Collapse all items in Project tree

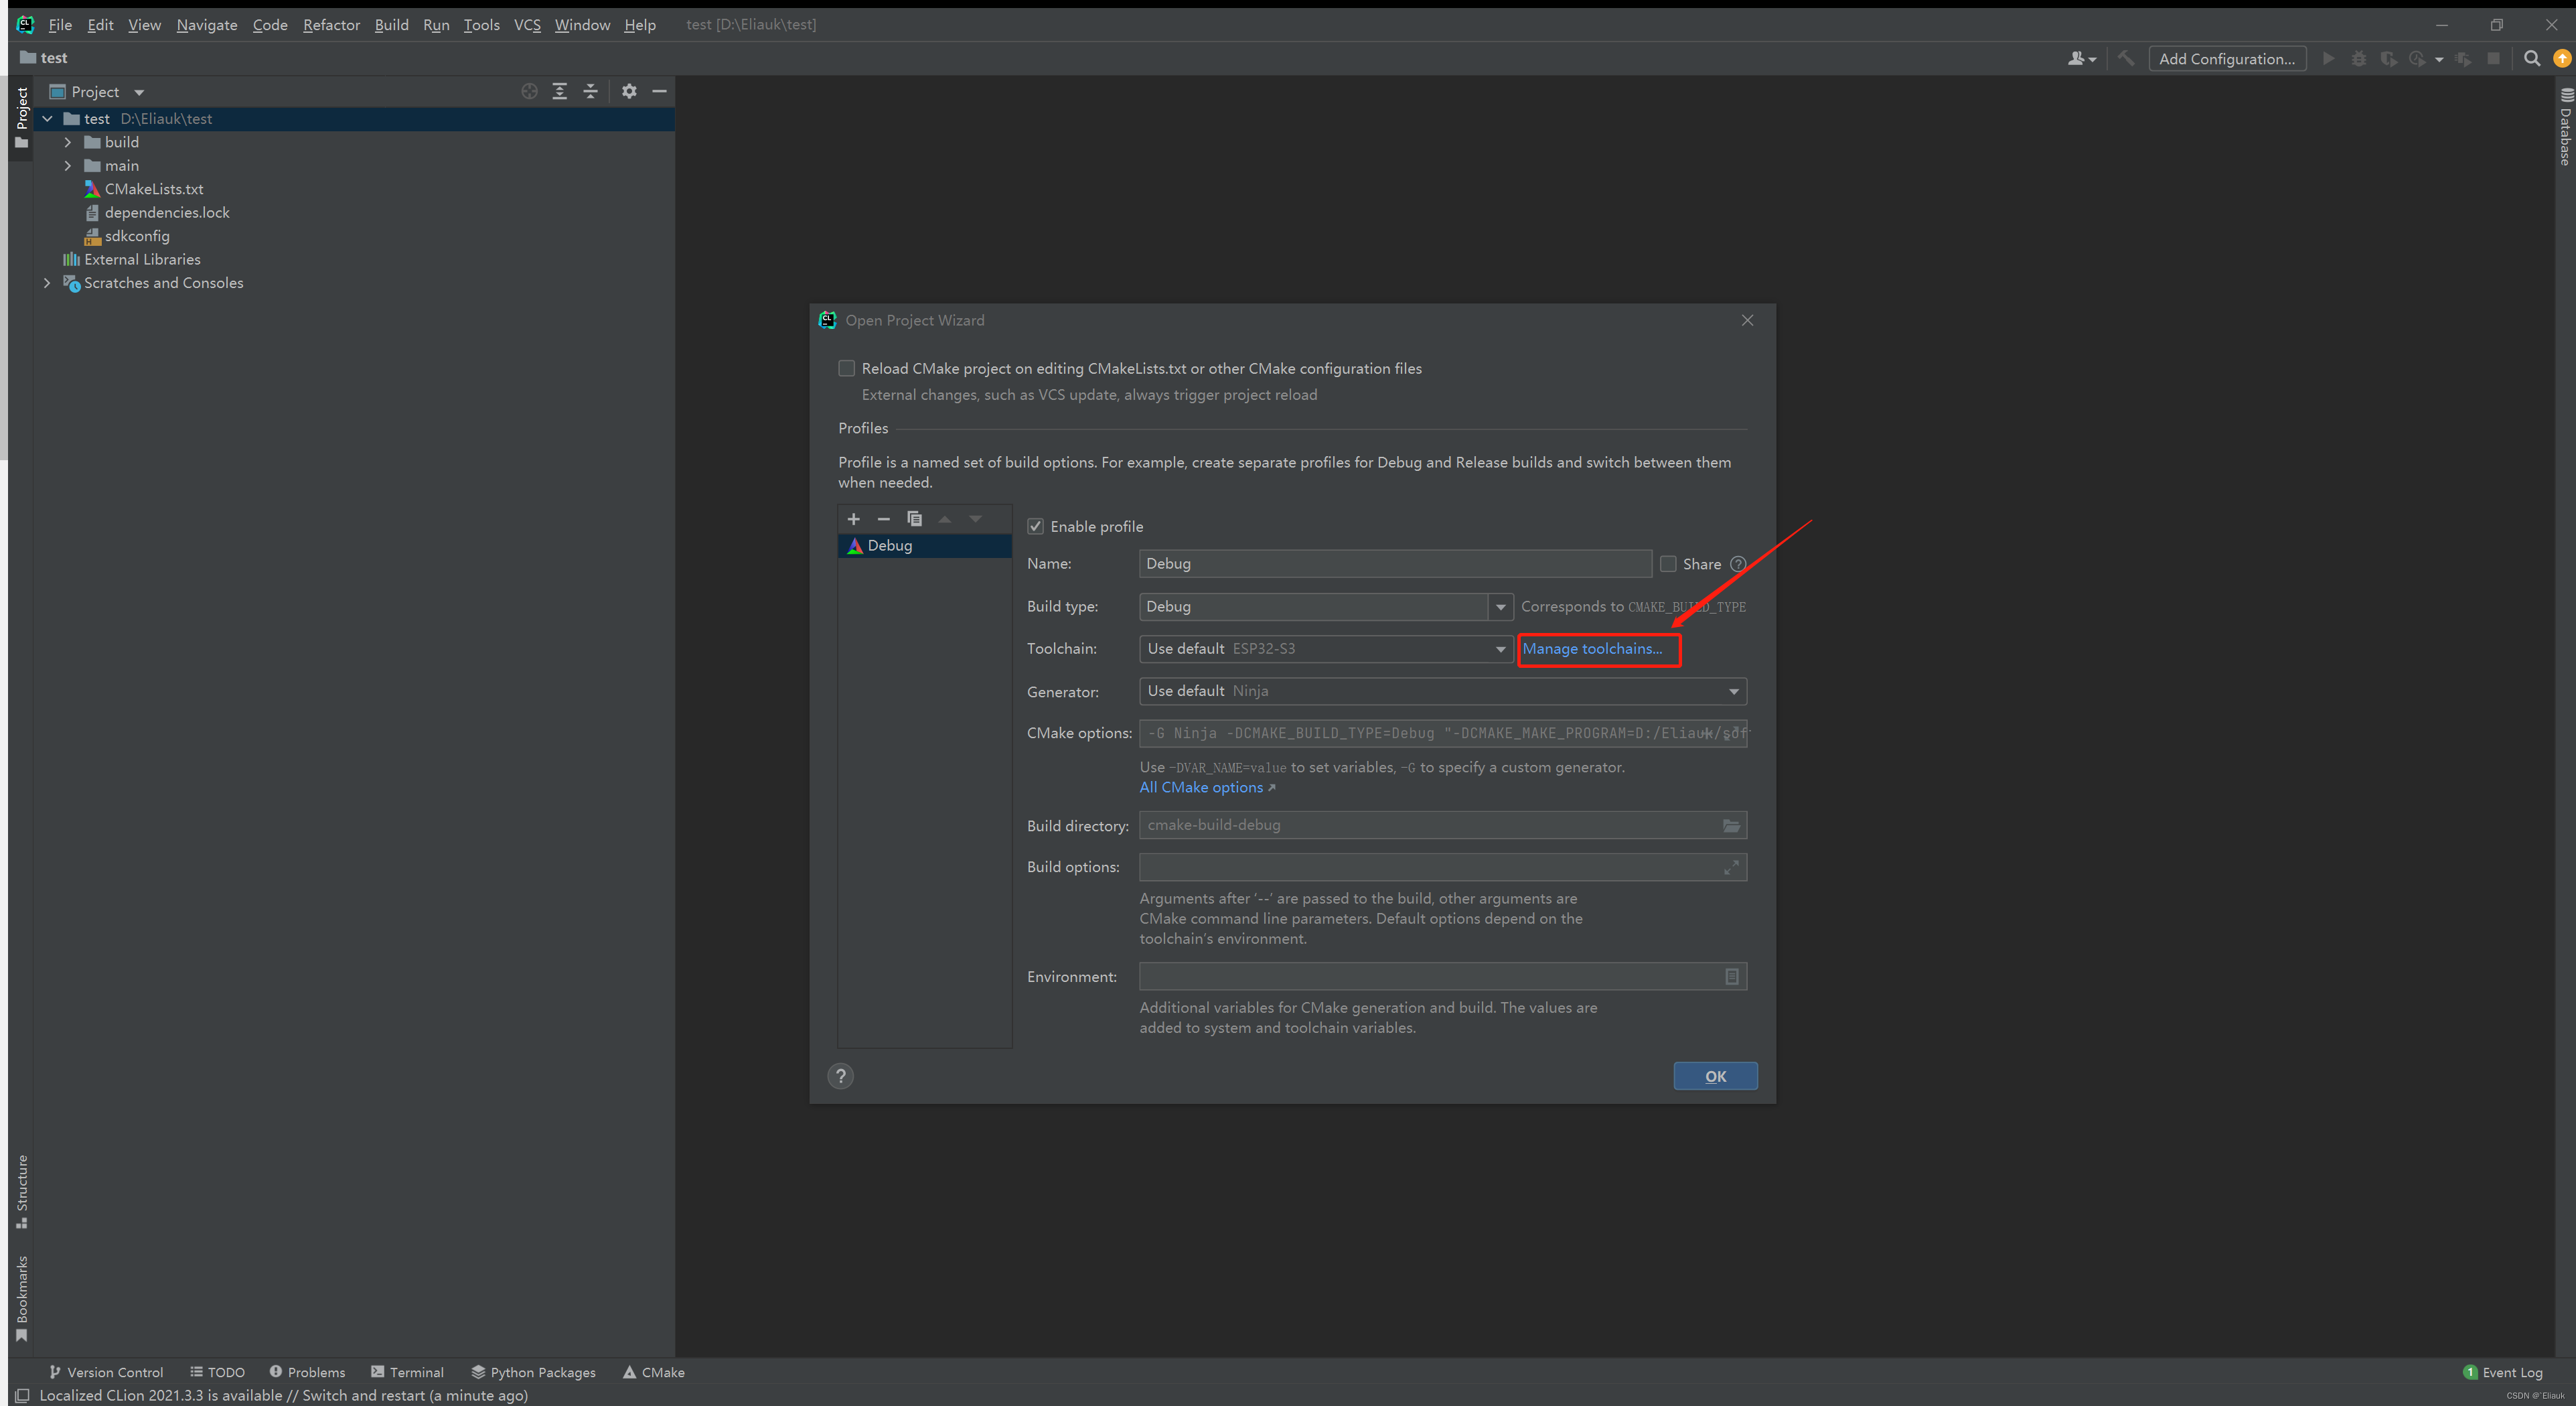click(x=590, y=91)
